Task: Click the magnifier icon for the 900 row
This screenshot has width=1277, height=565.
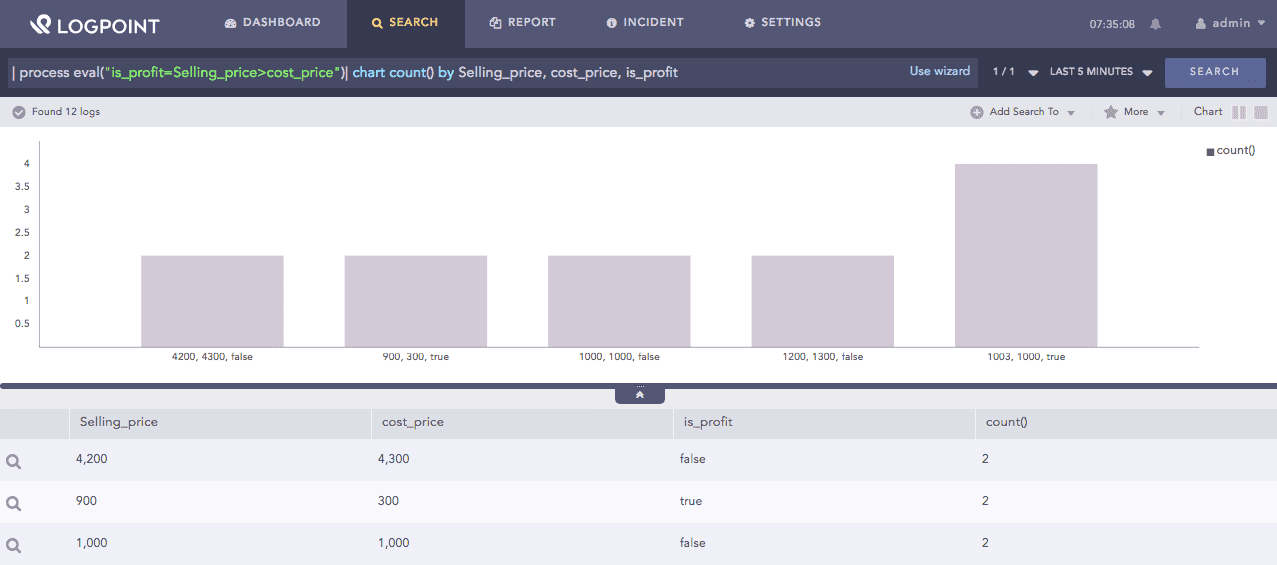Action: click(x=14, y=503)
